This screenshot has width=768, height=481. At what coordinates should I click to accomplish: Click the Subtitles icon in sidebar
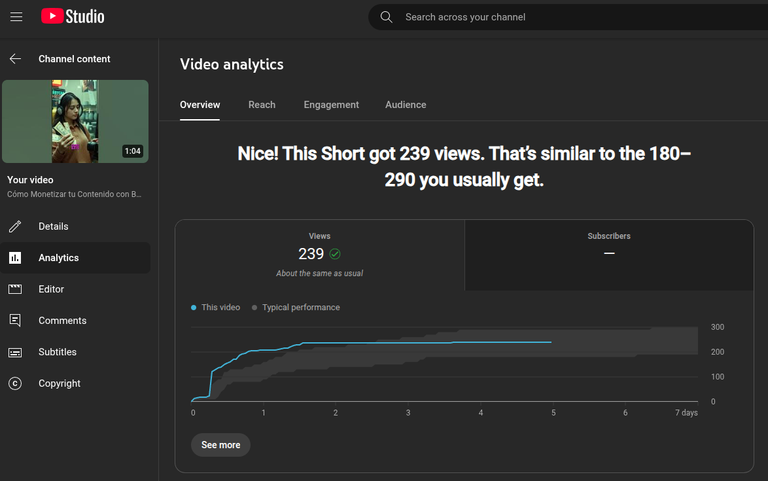(15, 352)
